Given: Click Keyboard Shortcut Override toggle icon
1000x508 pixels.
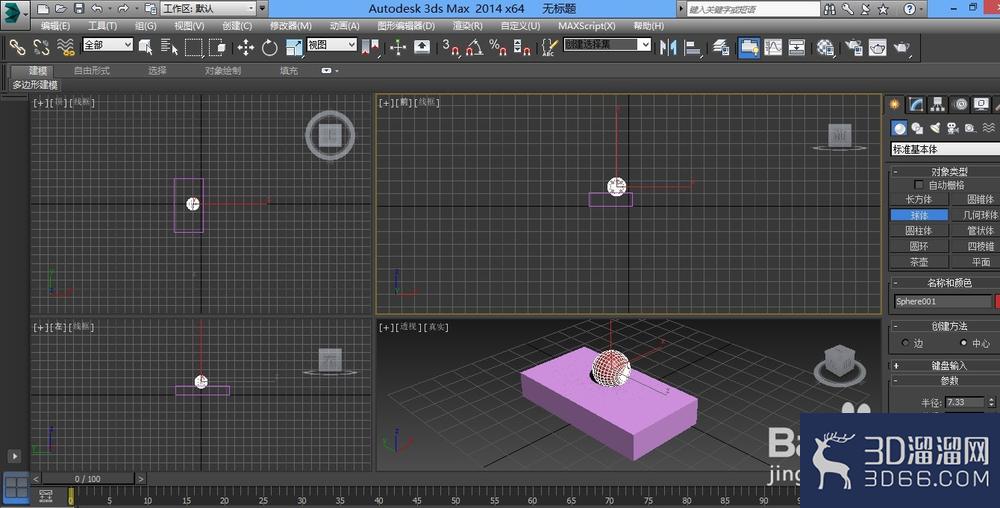Looking at the screenshot, I should [x=422, y=47].
